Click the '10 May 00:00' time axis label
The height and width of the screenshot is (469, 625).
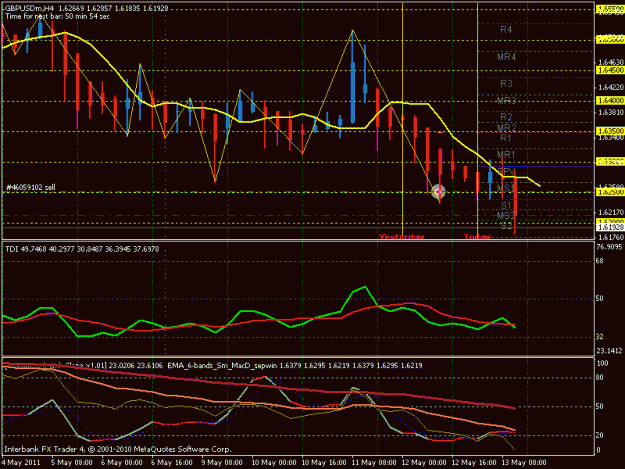point(274,463)
